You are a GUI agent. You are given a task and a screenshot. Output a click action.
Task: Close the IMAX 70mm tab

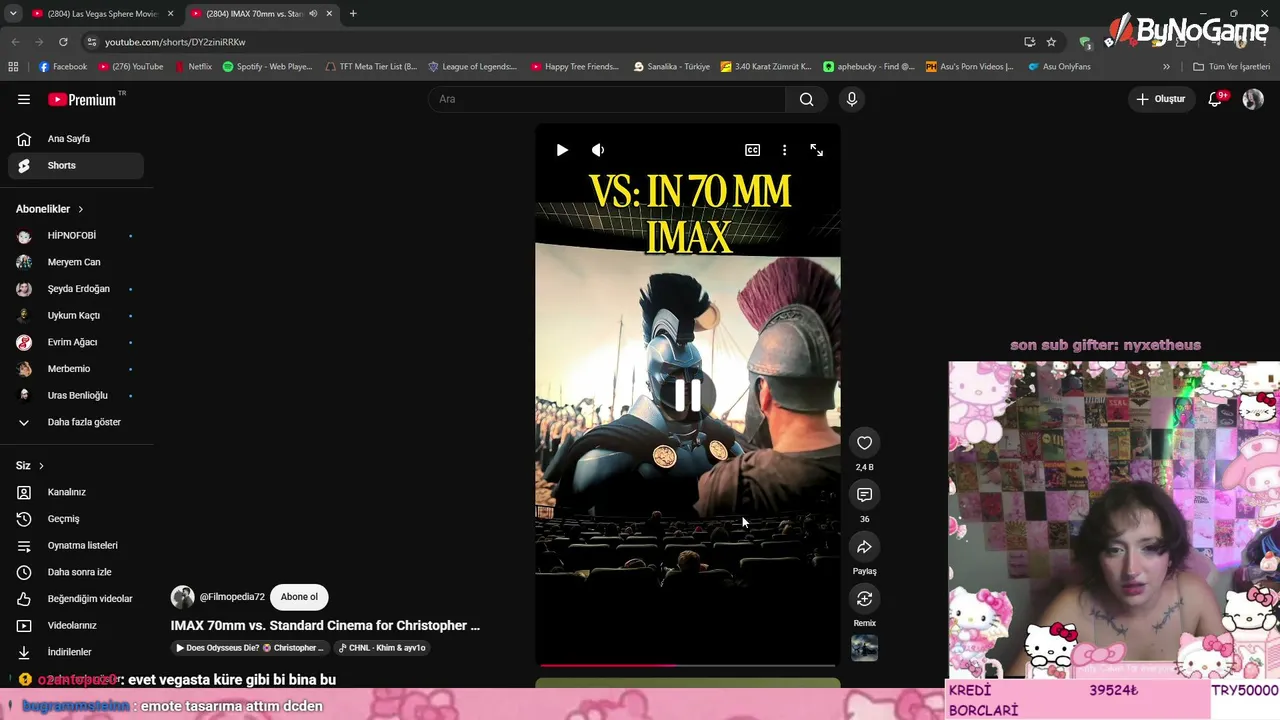[329, 14]
